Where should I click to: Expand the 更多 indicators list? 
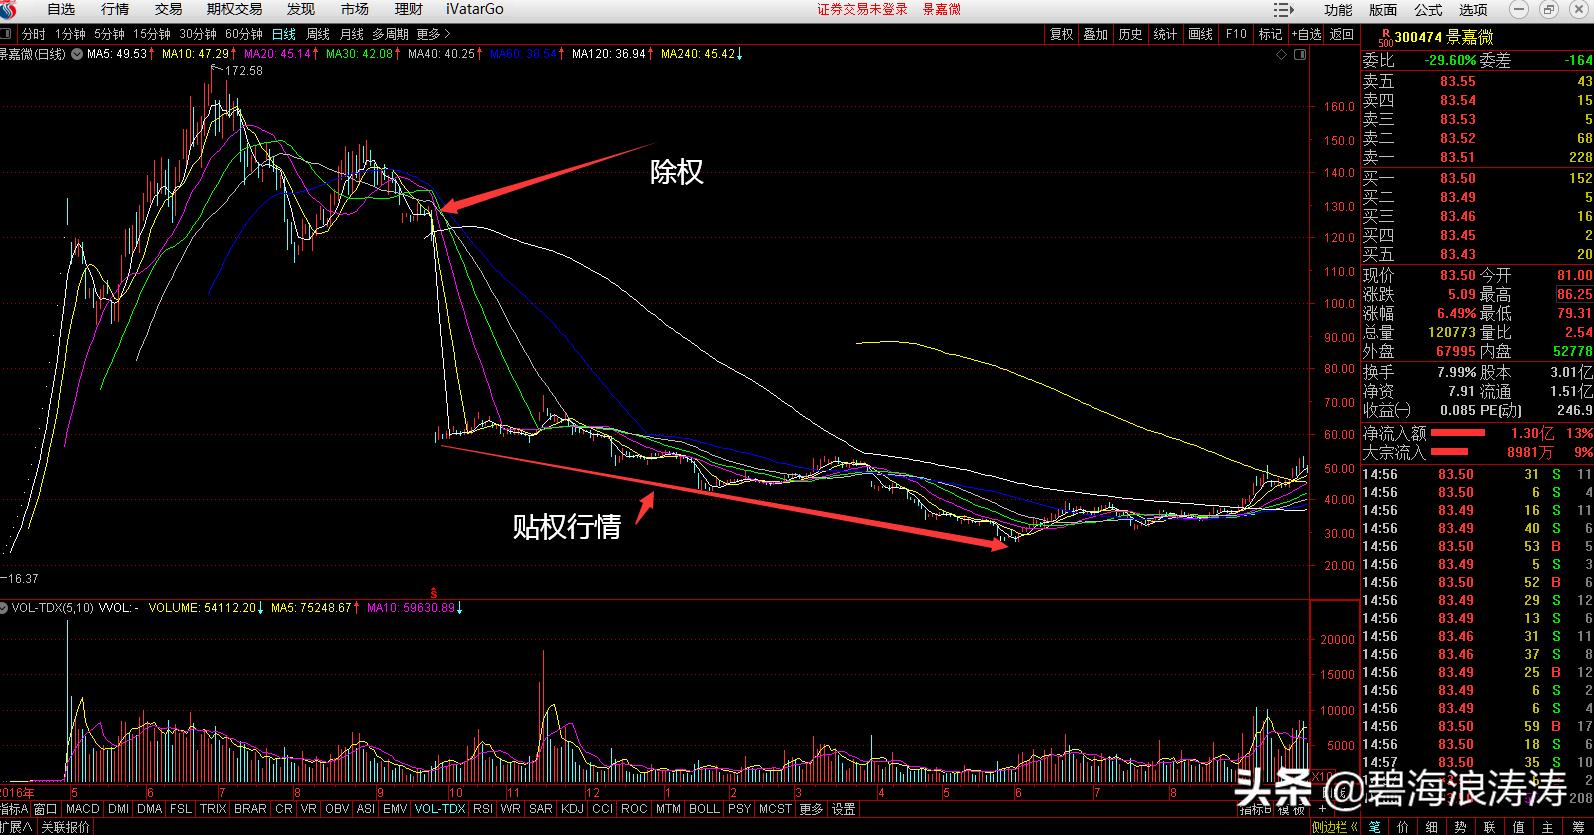[811, 809]
